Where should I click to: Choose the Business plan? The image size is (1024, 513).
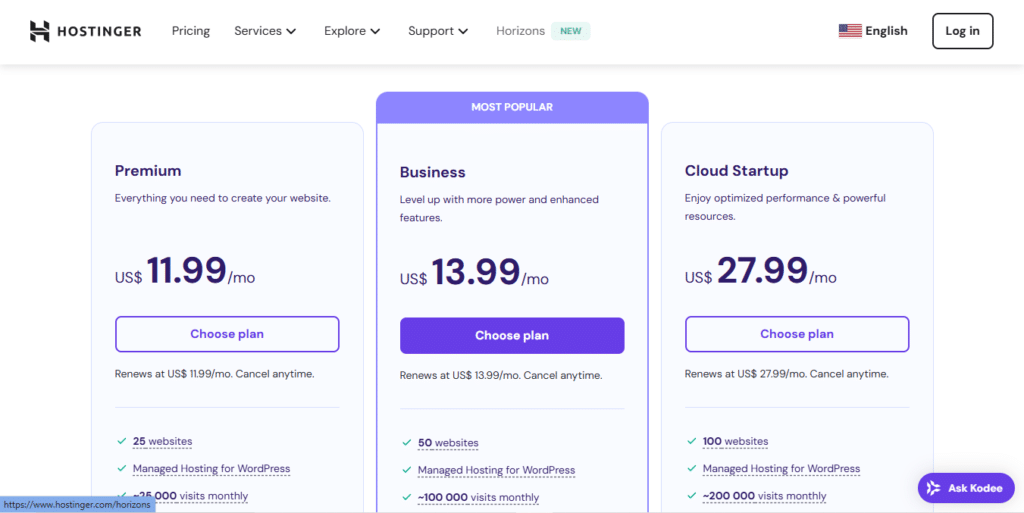pyautogui.click(x=512, y=335)
